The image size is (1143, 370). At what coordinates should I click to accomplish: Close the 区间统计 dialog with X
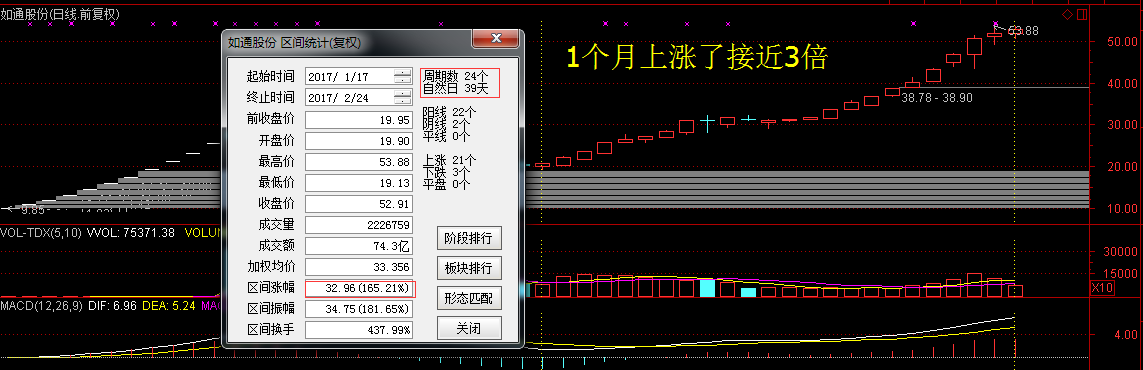click(496, 38)
